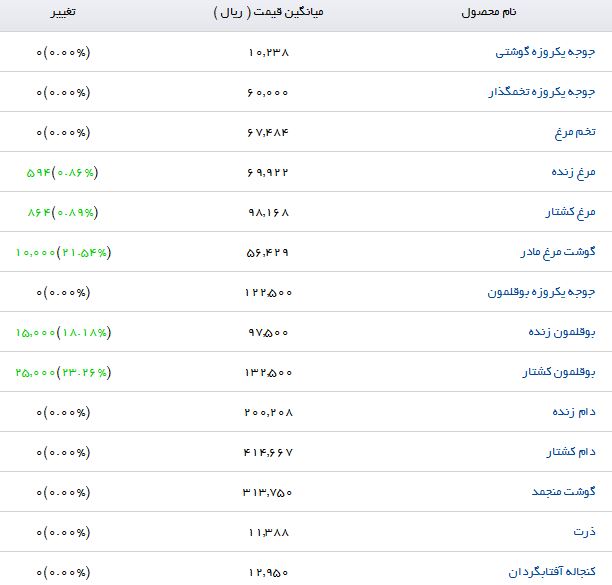Click the green change ۱۰,۰۰۰(۲۱.۵۴%) value
The width and height of the screenshot is (612, 585).
pos(64,252)
